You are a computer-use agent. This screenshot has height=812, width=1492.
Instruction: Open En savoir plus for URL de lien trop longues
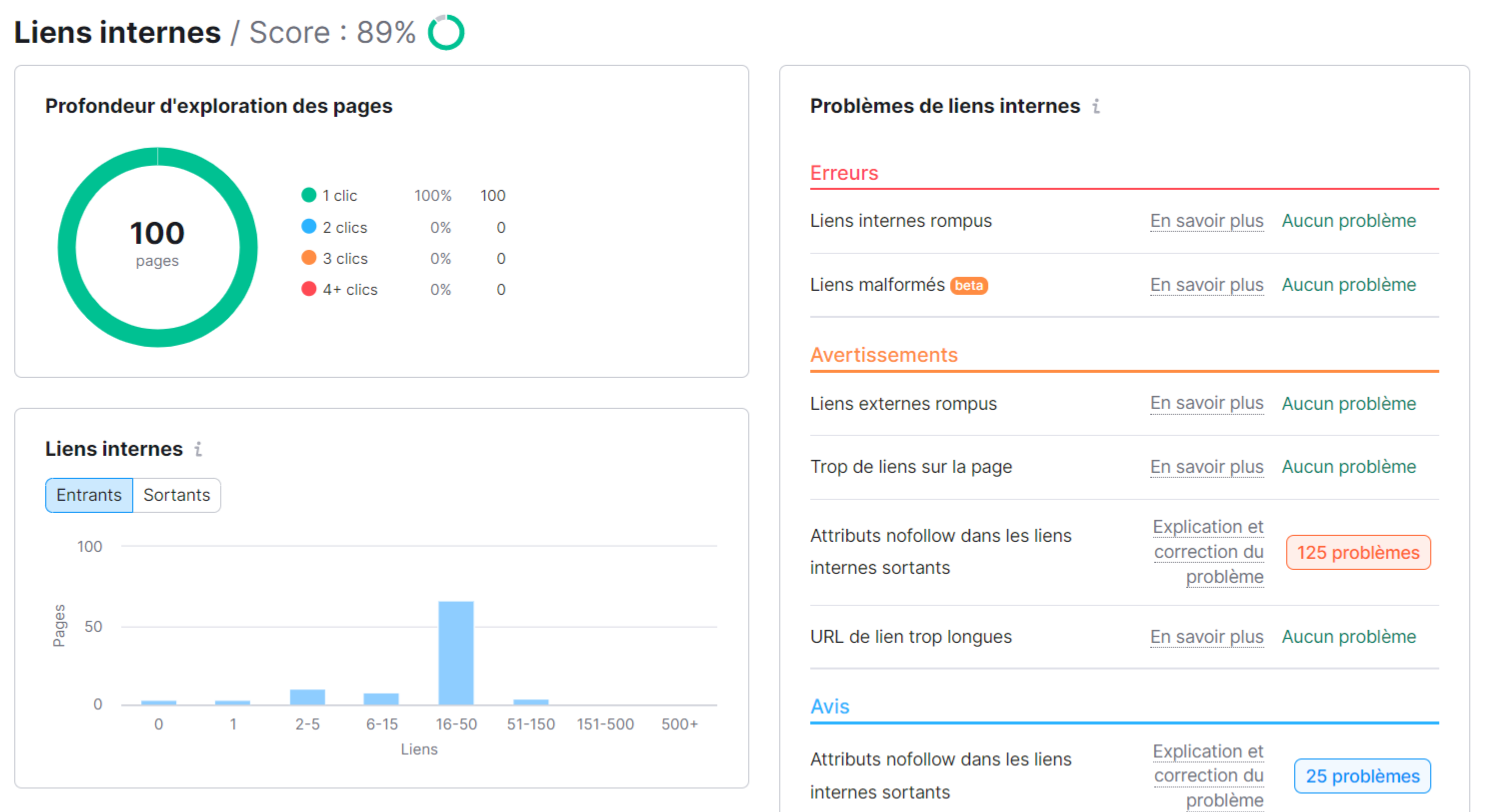(1207, 637)
